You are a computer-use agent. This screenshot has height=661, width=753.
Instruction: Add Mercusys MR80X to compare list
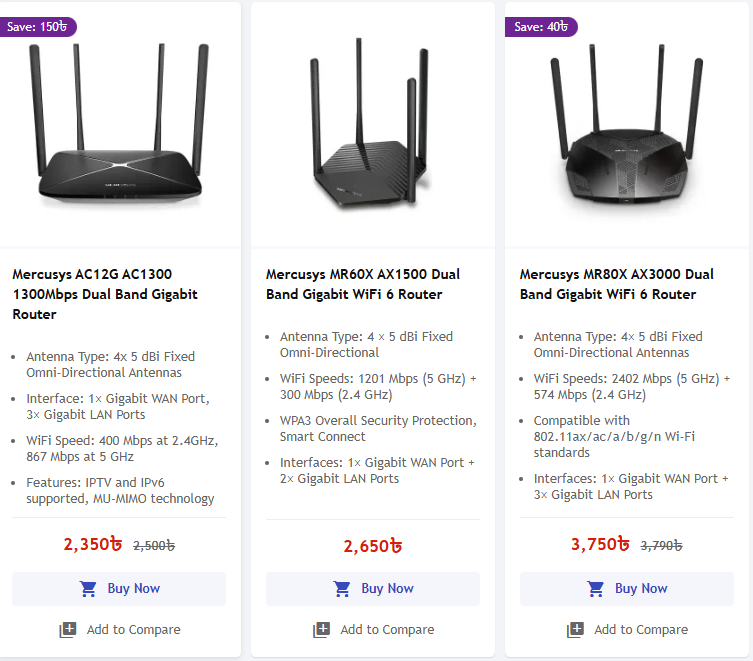641,630
